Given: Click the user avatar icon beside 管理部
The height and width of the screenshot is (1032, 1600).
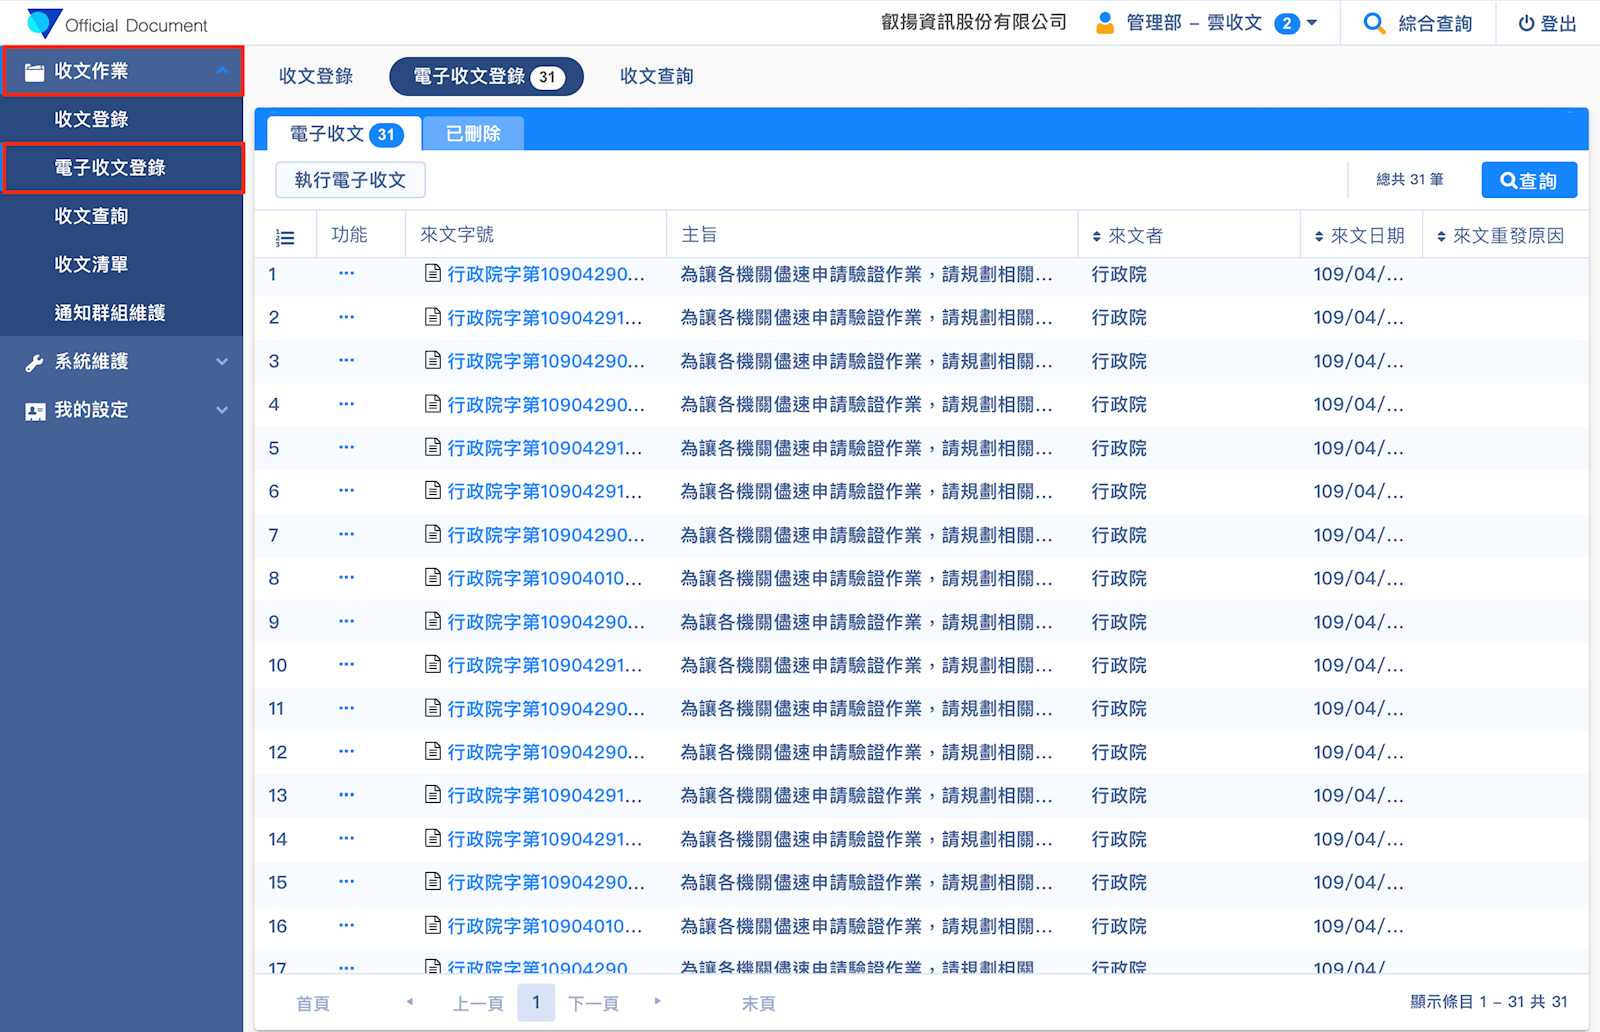Looking at the screenshot, I should click(1105, 23).
